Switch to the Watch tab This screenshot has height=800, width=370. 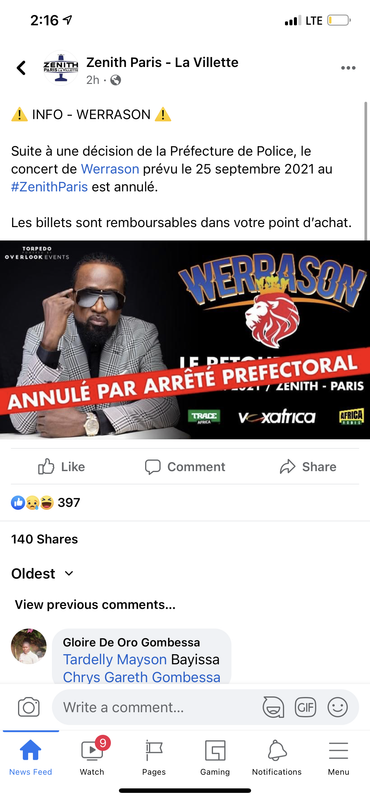click(x=92, y=757)
